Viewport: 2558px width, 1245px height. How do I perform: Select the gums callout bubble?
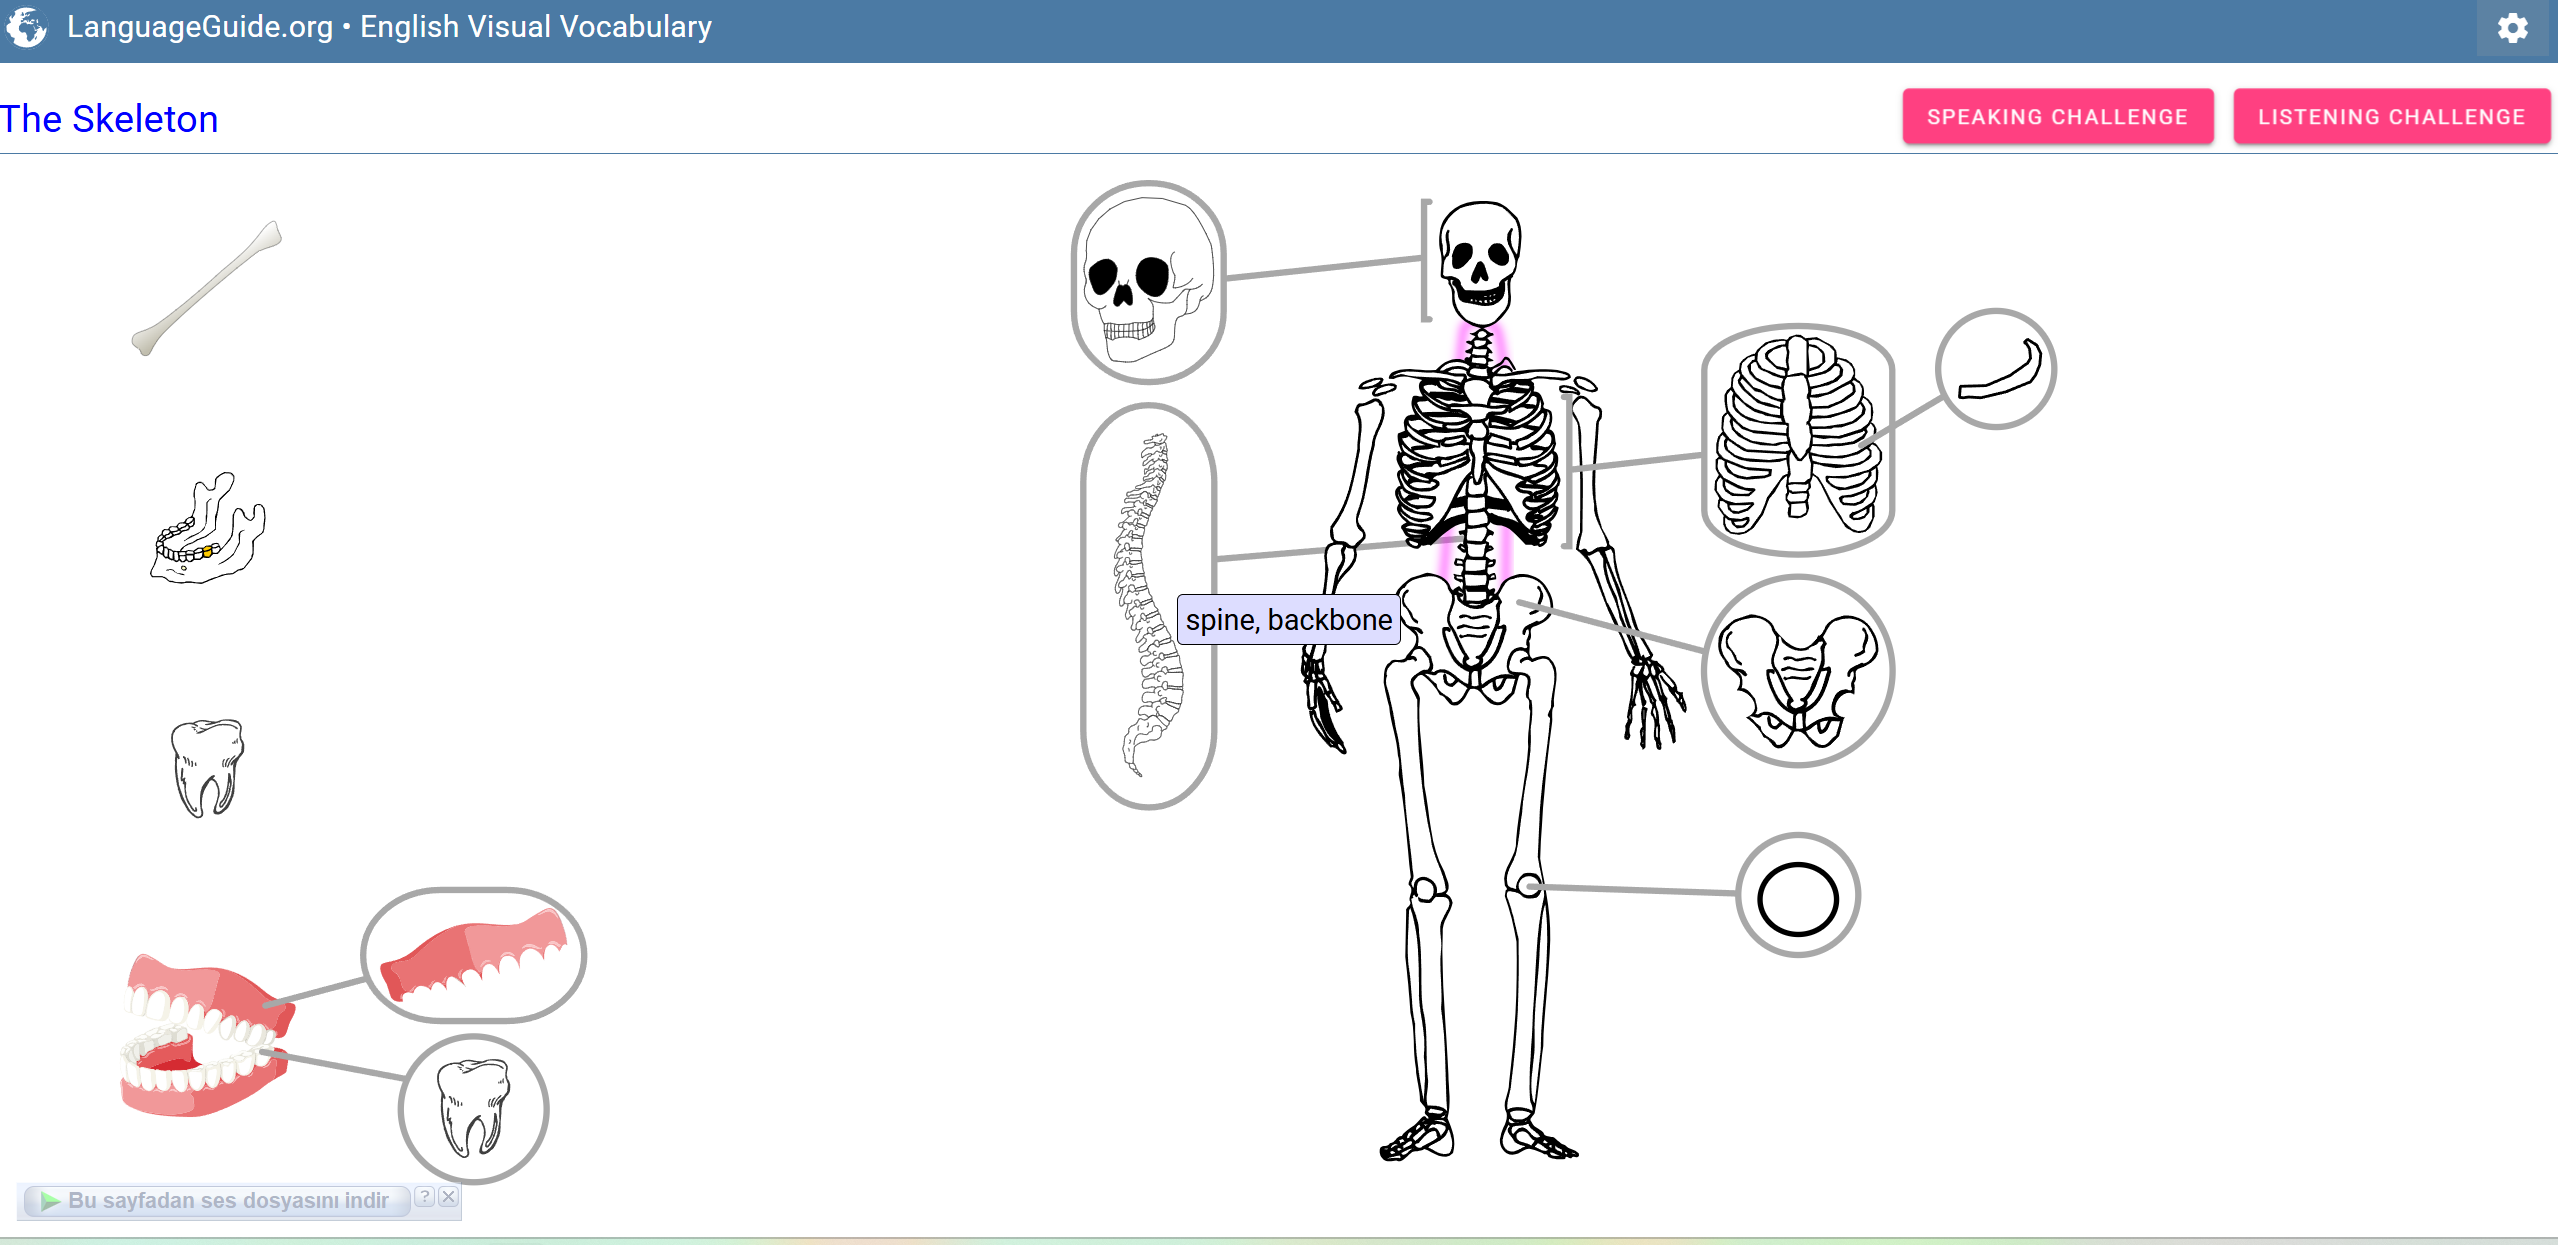(x=473, y=955)
